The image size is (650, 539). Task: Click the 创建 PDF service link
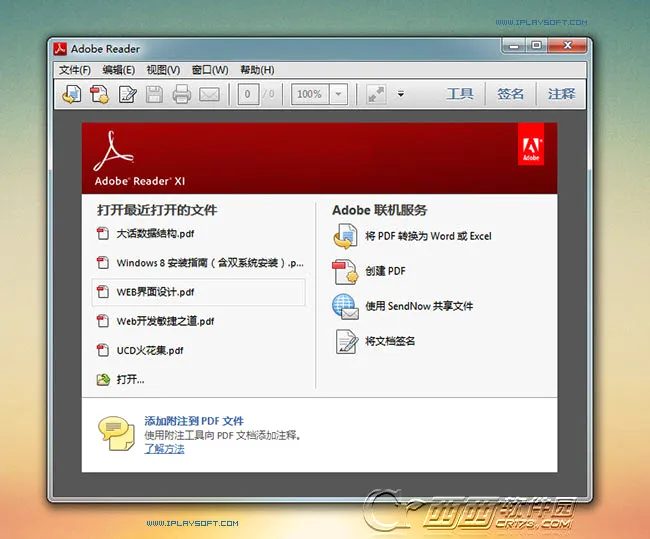[385, 271]
